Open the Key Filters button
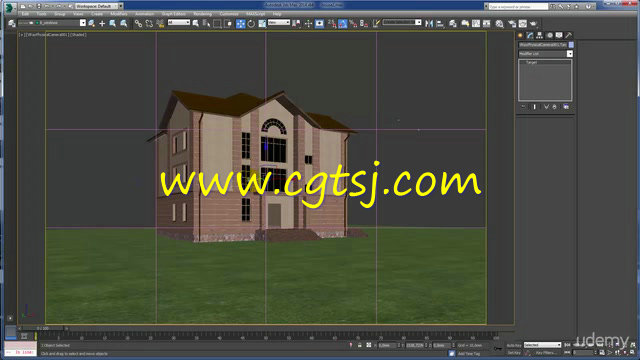 [545, 353]
